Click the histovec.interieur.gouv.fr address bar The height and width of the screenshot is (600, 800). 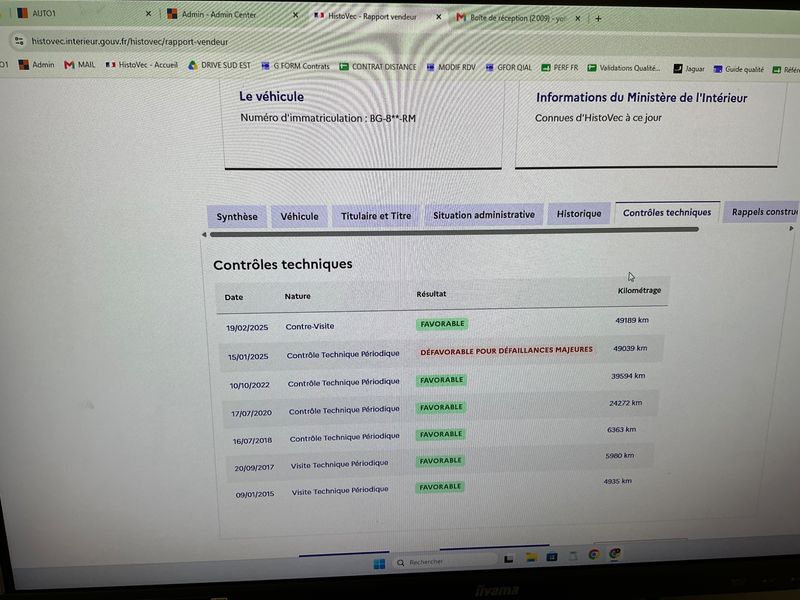point(130,42)
